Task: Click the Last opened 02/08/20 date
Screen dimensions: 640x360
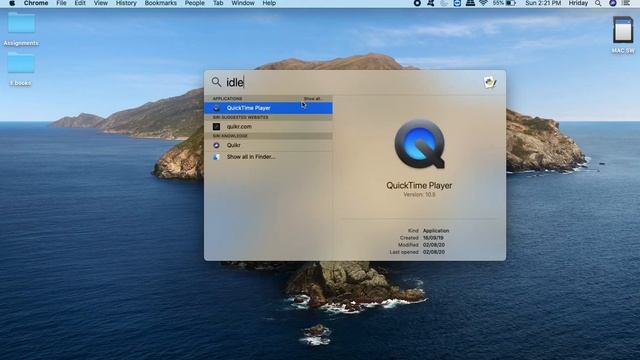Action: pyautogui.click(x=434, y=252)
